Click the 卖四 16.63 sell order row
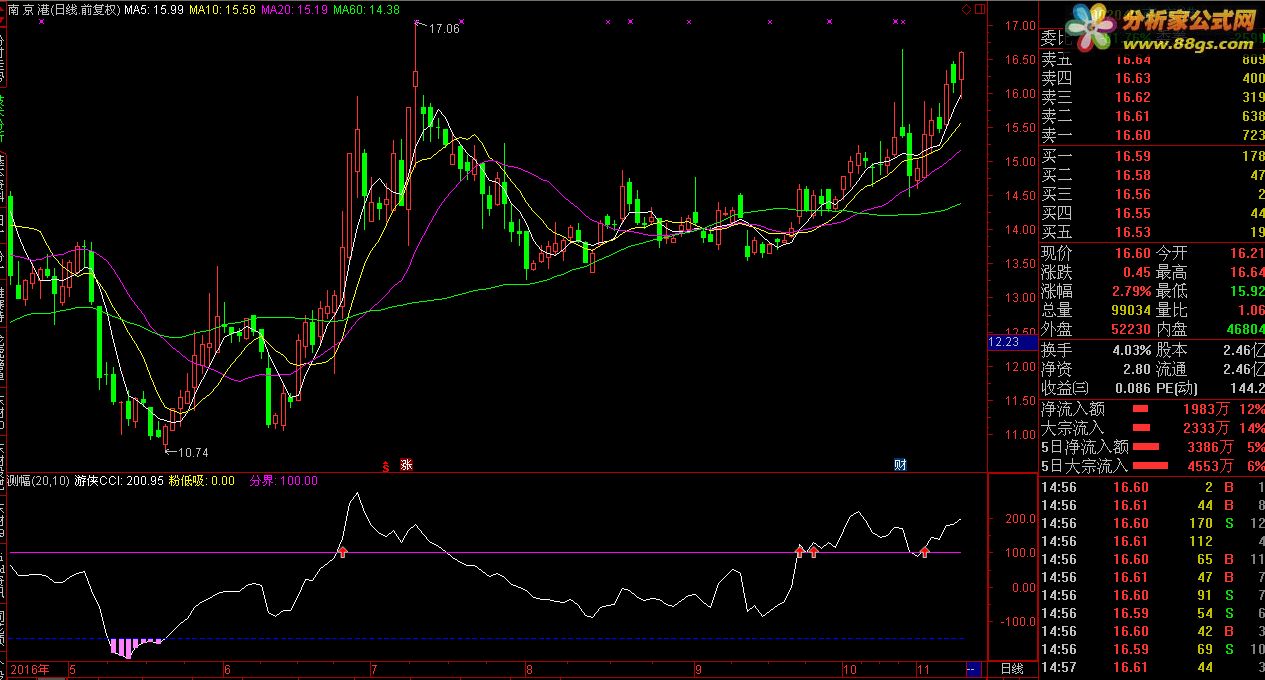Image resolution: width=1265 pixels, height=680 pixels. click(x=1152, y=78)
